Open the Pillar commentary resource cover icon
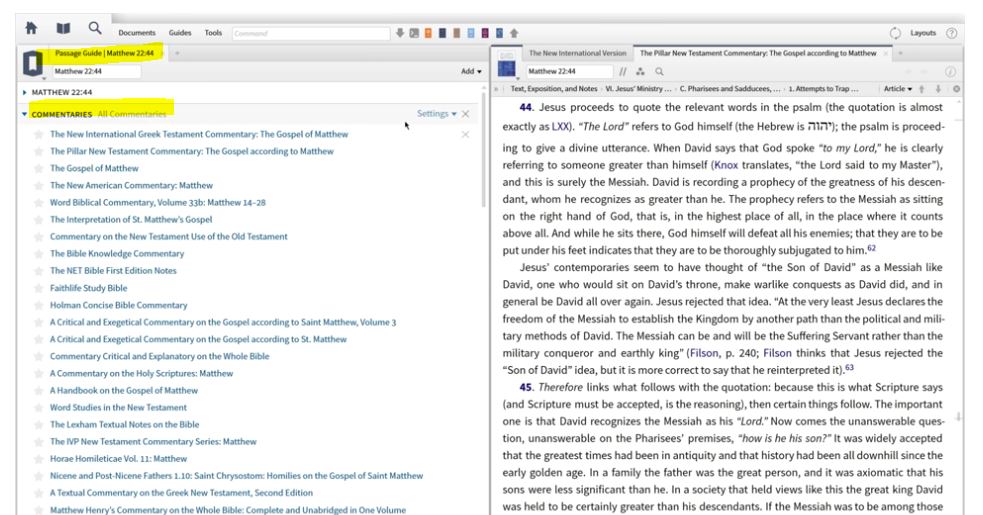The image size is (983, 515). coord(507,65)
